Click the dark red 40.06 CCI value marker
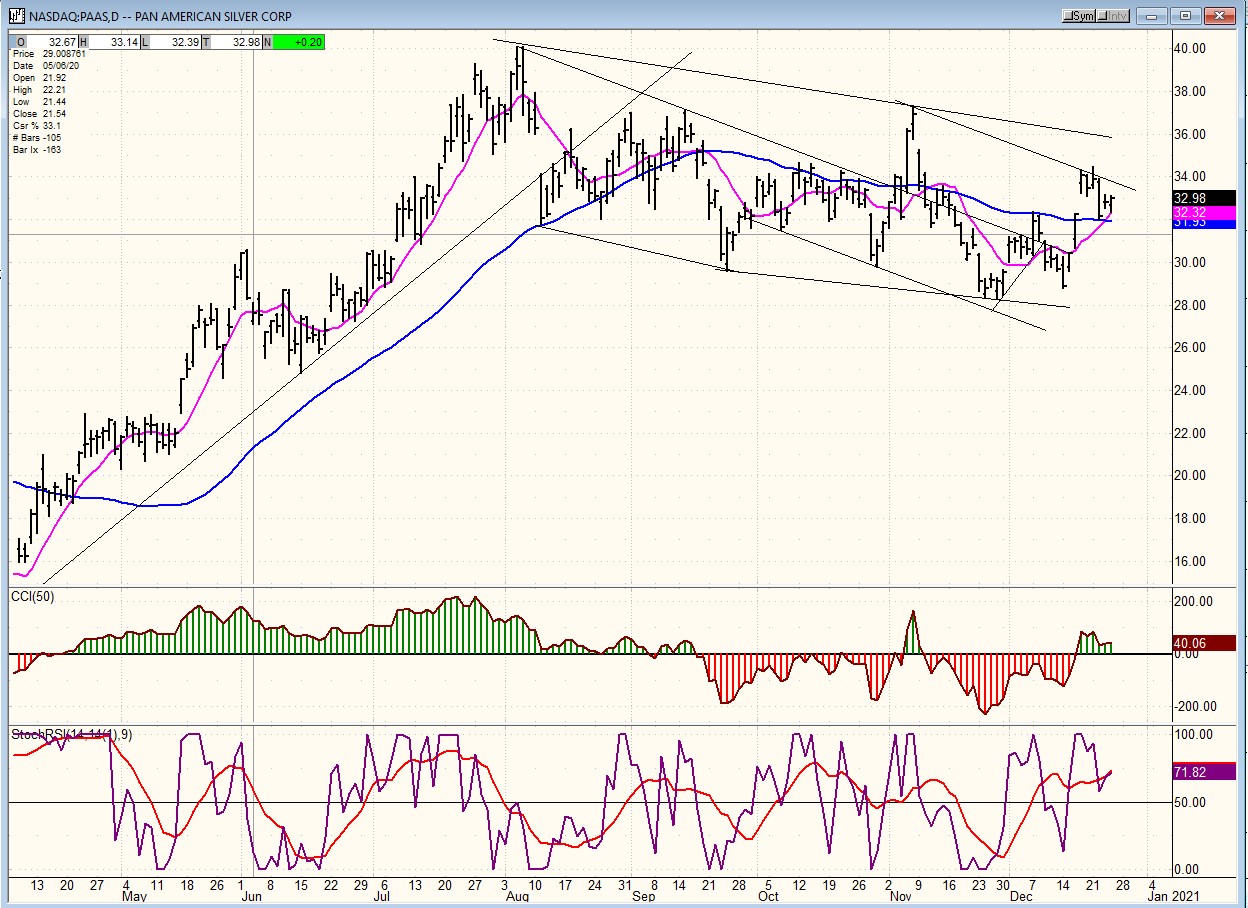The height and width of the screenshot is (908, 1248). pyautogui.click(x=1204, y=643)
